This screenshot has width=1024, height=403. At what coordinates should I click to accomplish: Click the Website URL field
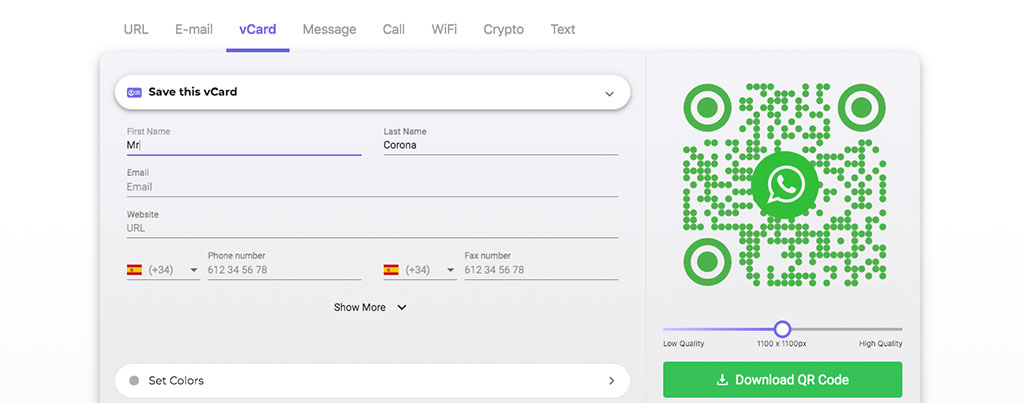372,229
